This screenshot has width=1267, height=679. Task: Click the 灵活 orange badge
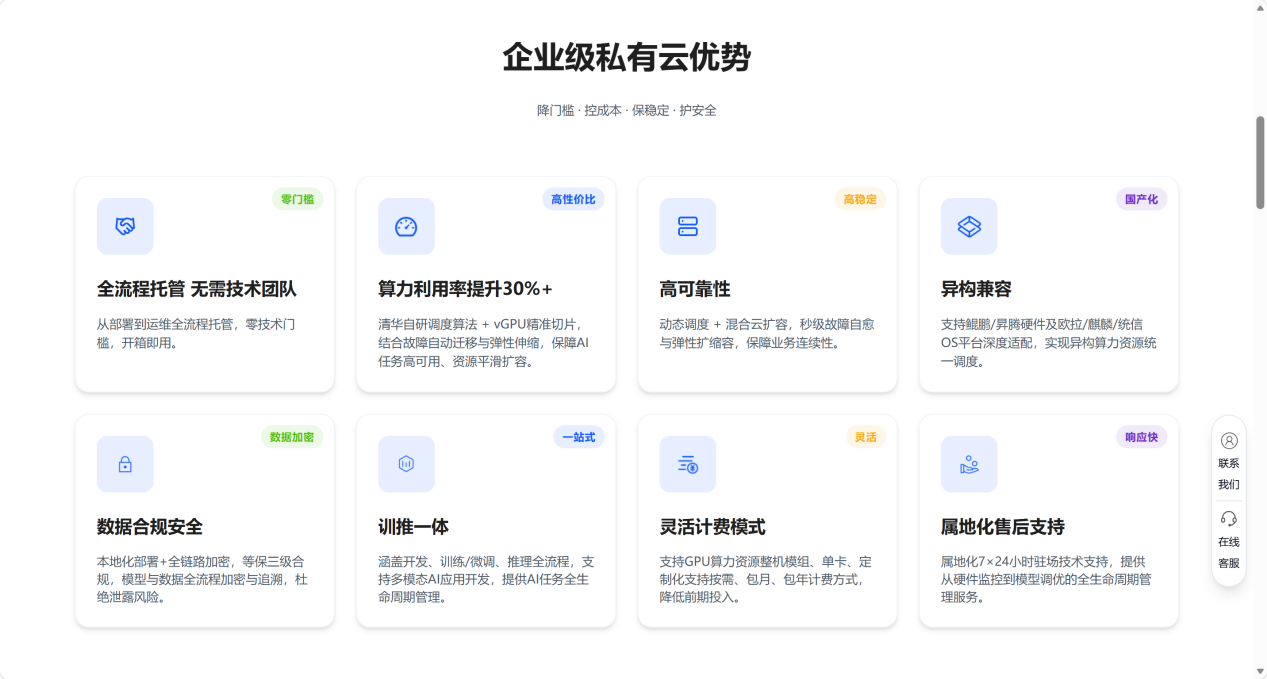(x=865, y=437)
